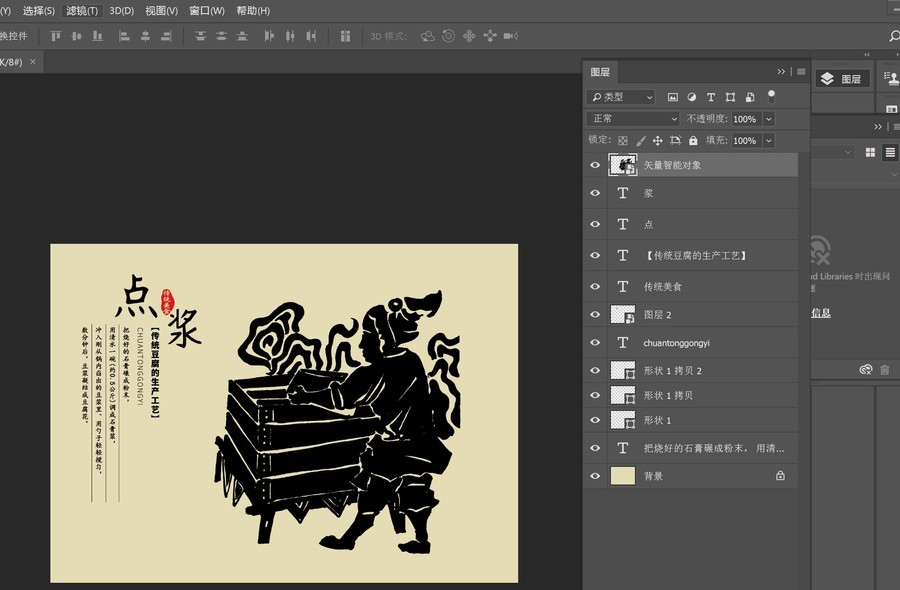Click the search icon in options bar
The image size is (900, 590).
(894, 36)
